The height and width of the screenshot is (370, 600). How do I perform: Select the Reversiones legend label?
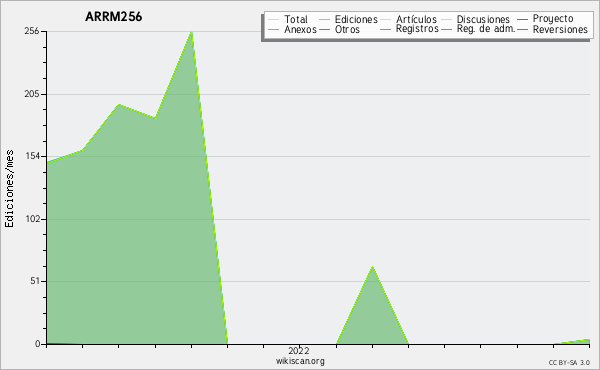560,29
